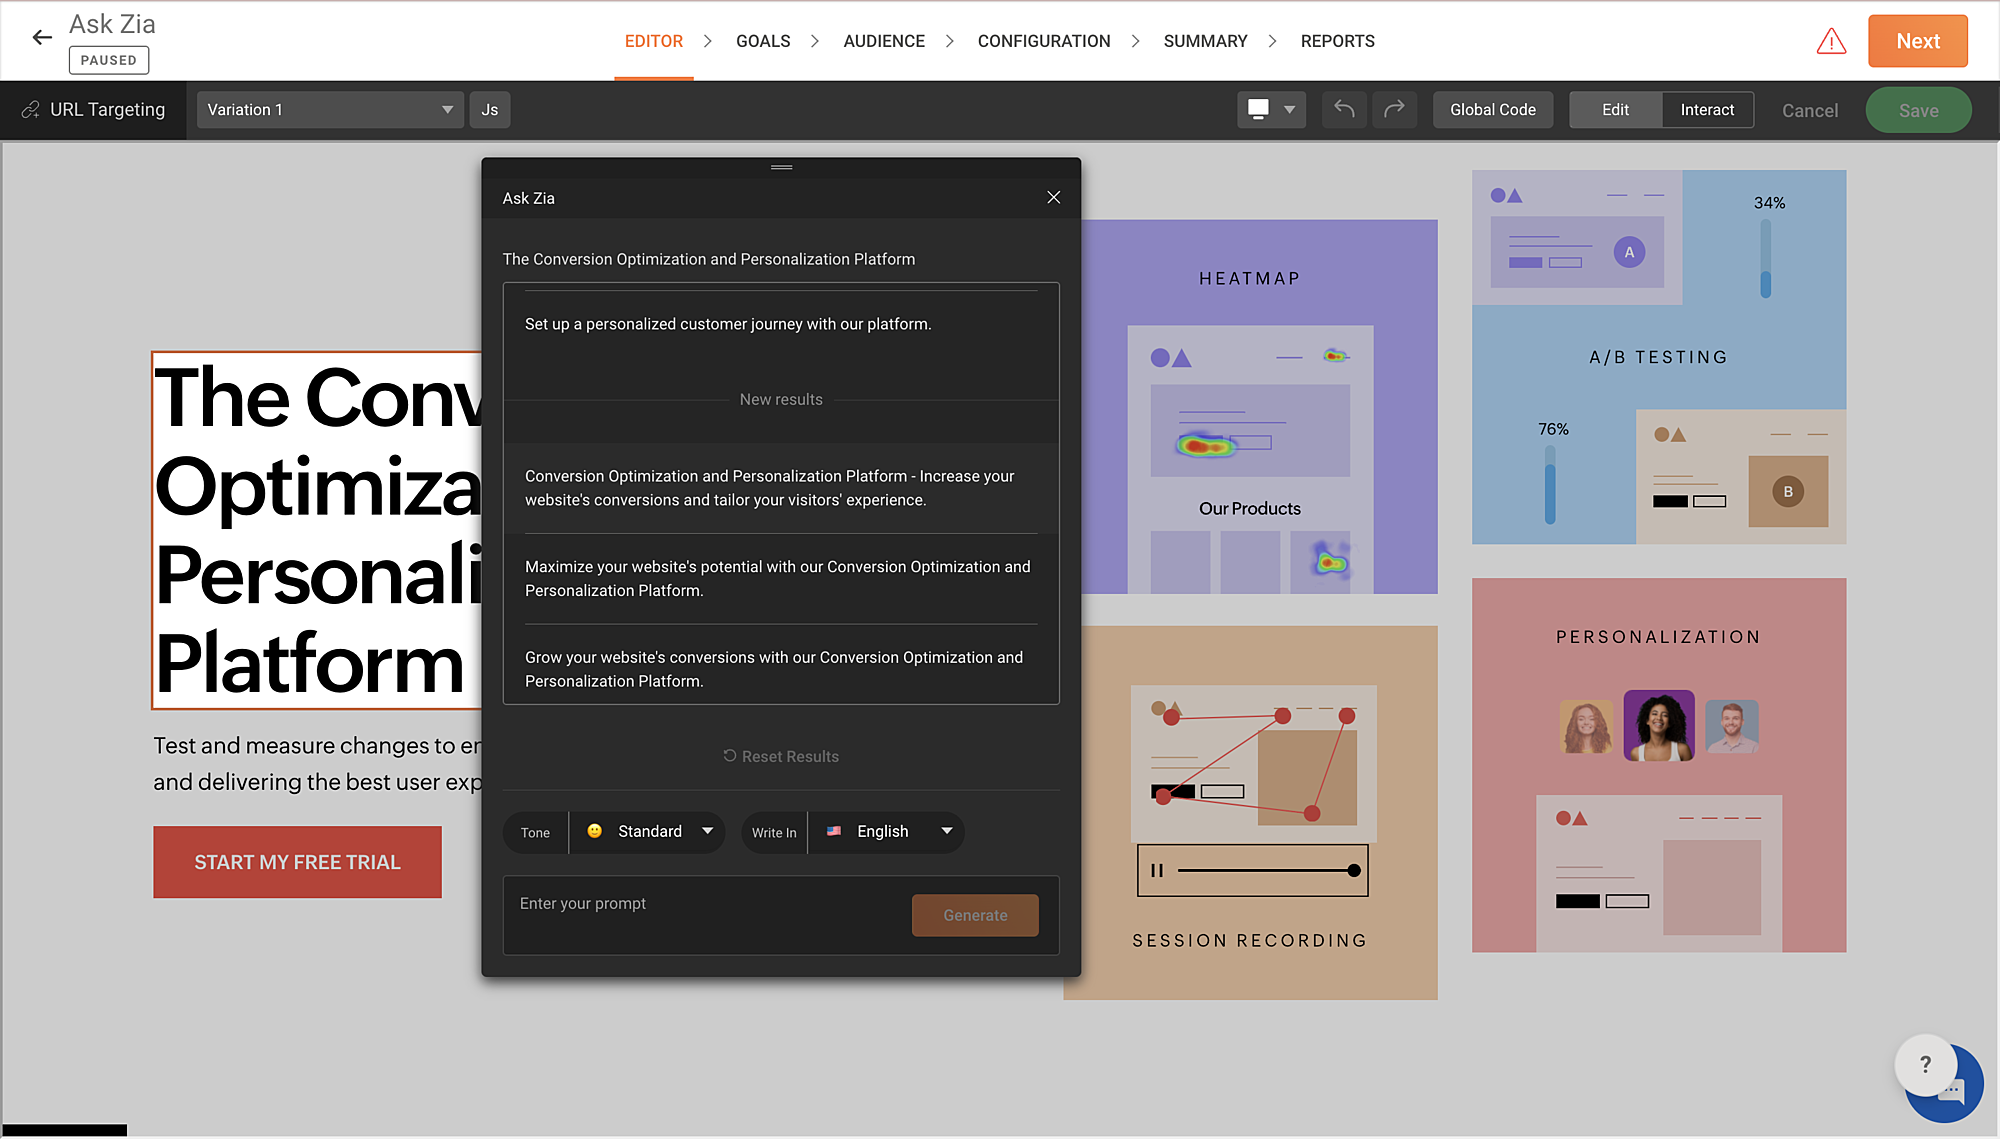Click the orange Next button

click(x=1917, y=41)
